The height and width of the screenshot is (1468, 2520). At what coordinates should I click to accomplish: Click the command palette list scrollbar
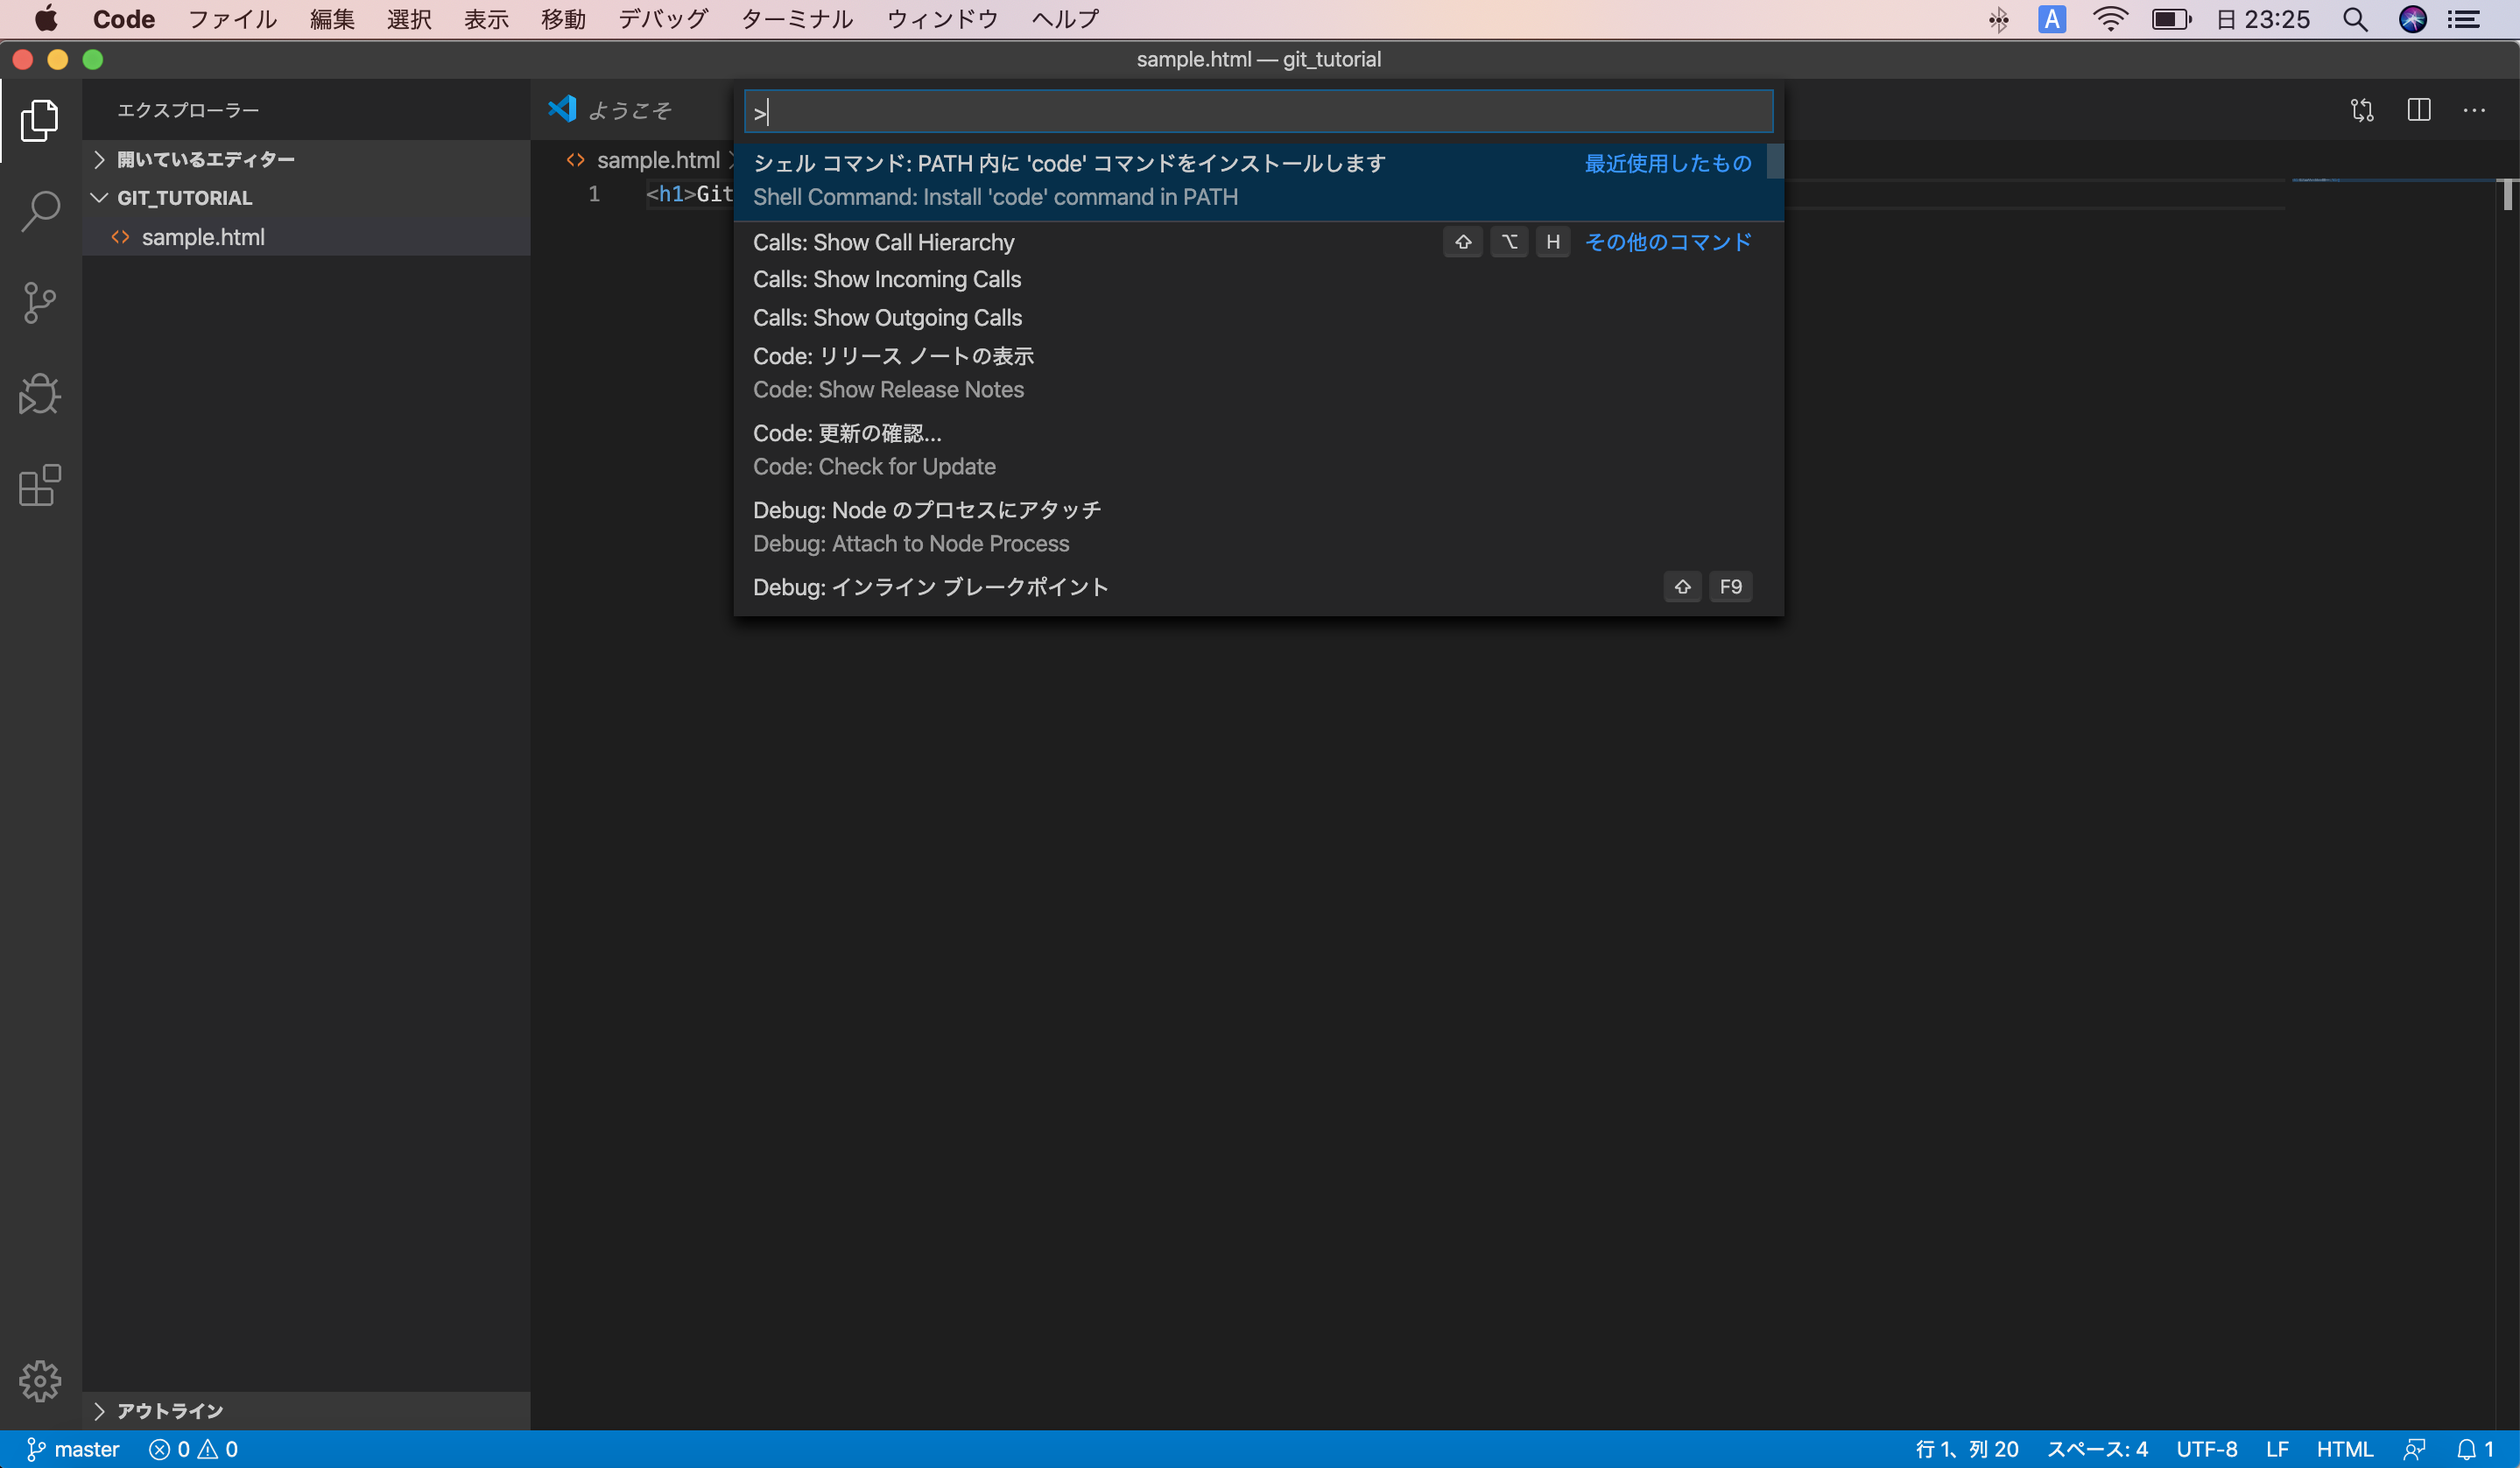tap(1775, 162)
